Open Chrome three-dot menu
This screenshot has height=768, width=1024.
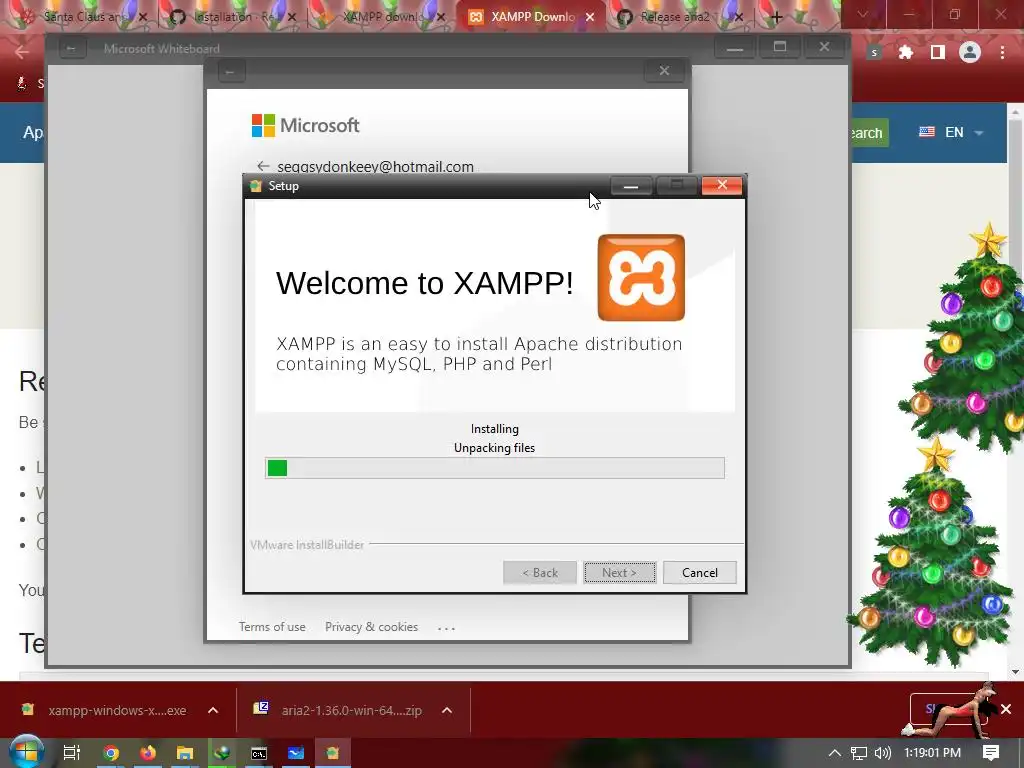click(1002, 52)
